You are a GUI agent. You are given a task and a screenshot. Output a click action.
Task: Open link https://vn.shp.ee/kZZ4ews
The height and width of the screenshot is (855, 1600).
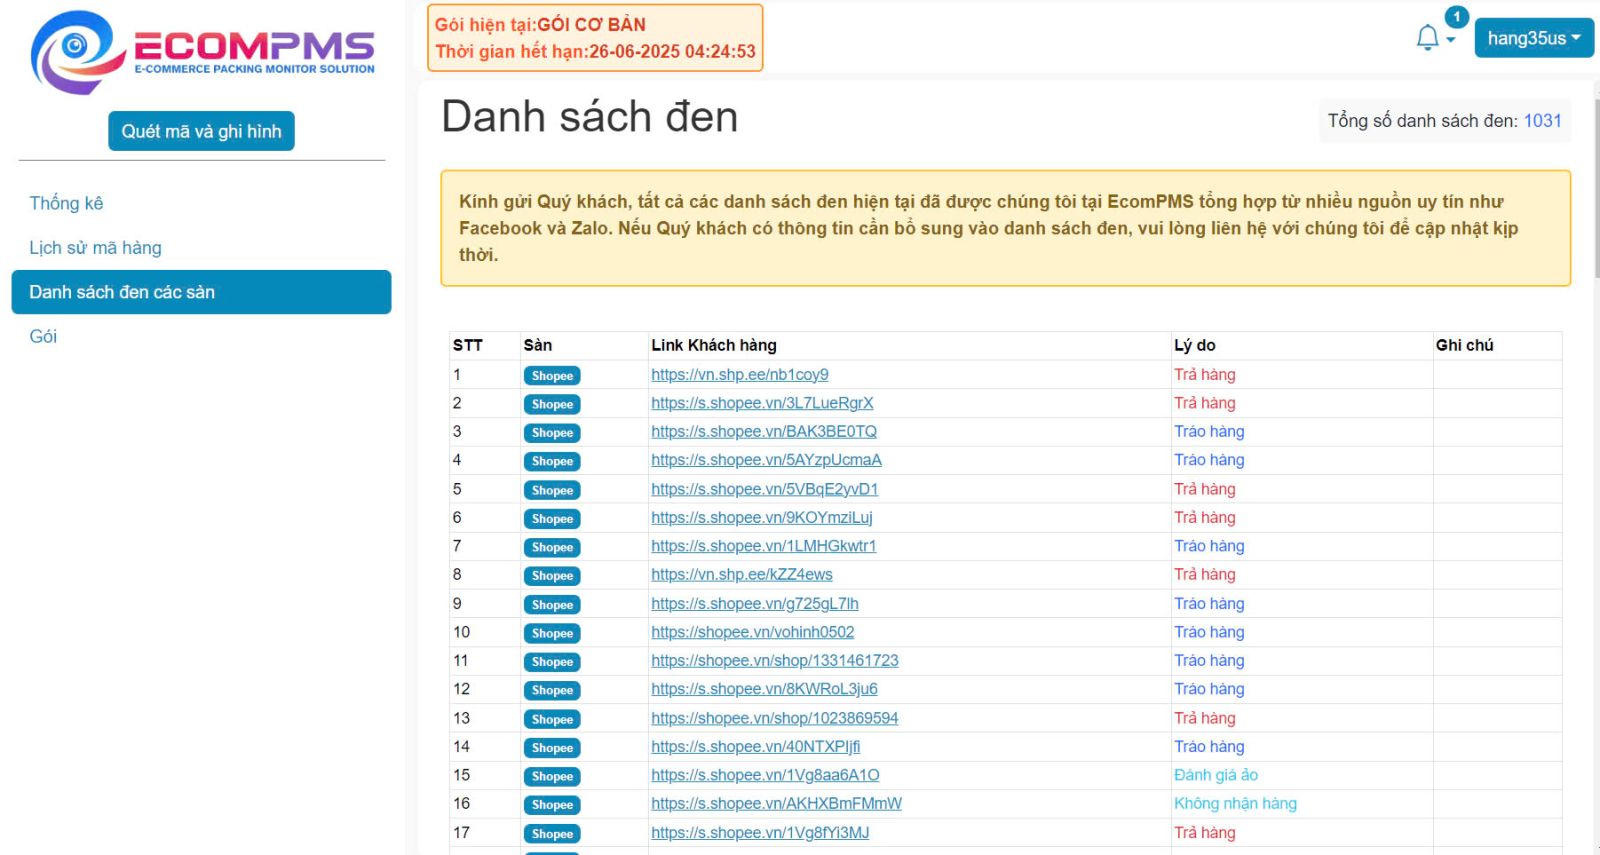coord(742,575)
